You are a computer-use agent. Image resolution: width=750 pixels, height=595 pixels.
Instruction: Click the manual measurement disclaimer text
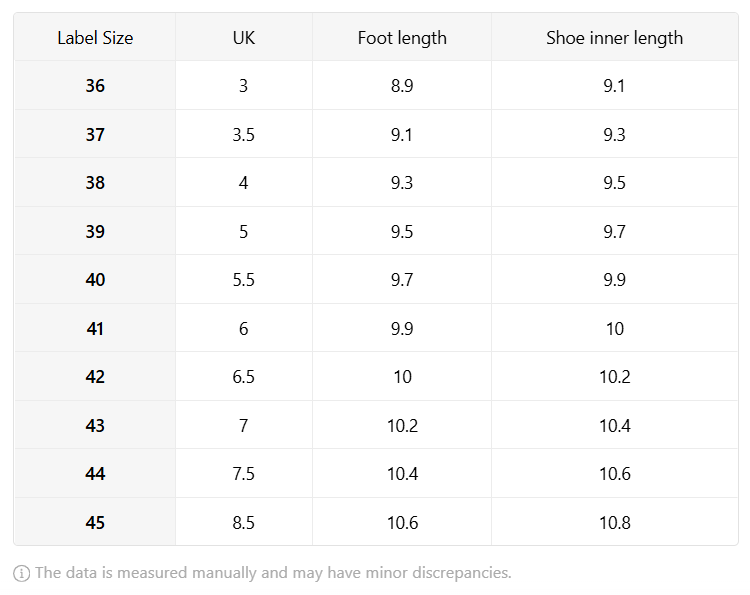[273, 573]
